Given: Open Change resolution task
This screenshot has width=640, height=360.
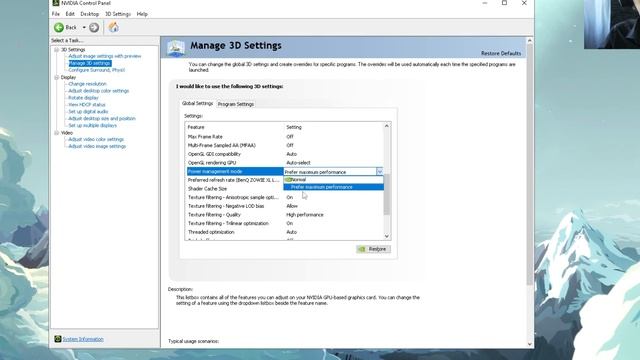Looking at the screenshot, I should pos(87,84).
